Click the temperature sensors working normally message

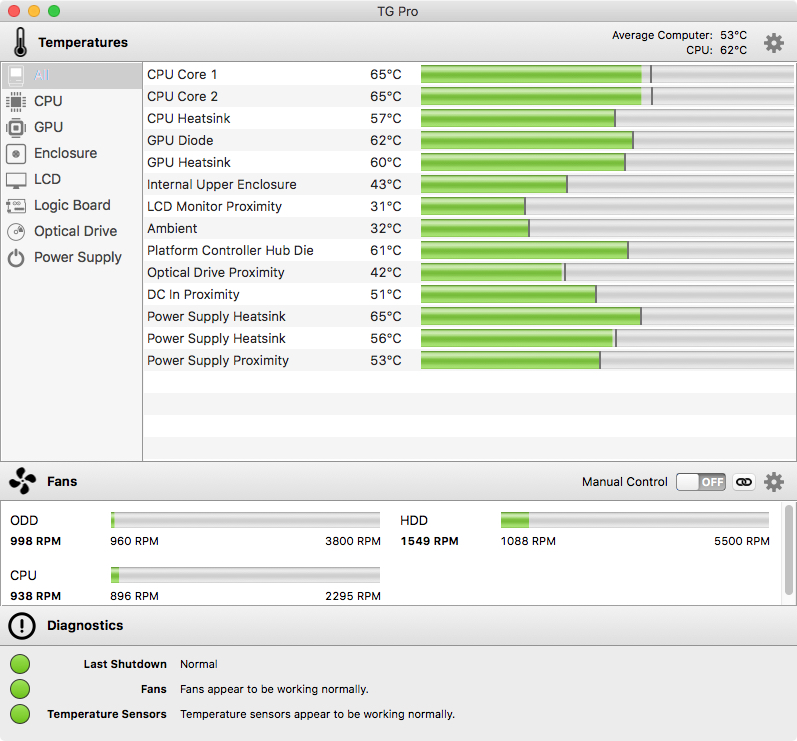coord(317,714)
